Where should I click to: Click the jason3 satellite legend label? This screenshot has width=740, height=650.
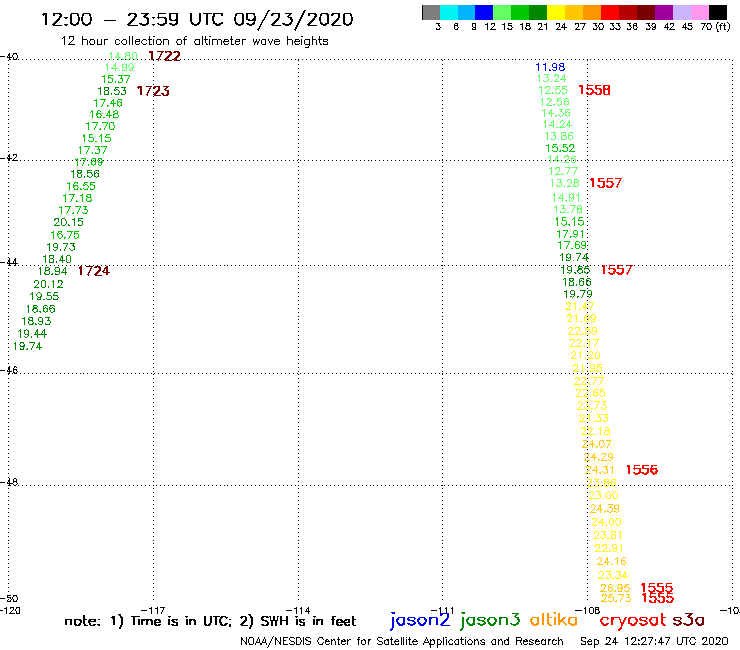point(490,620)
